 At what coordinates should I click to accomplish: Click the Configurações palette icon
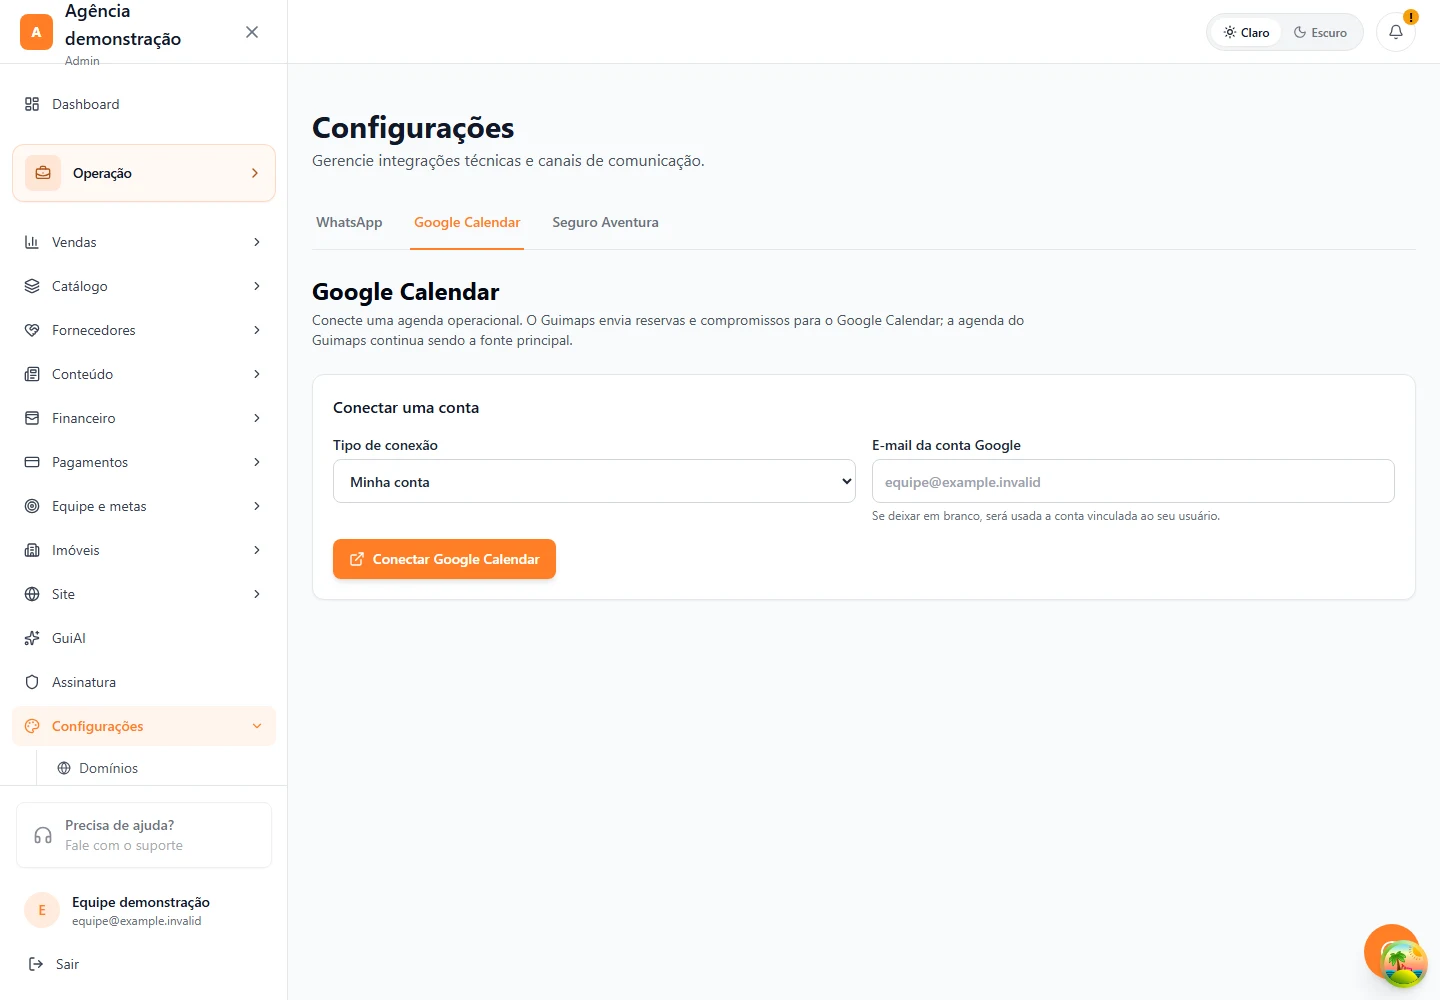32,726
